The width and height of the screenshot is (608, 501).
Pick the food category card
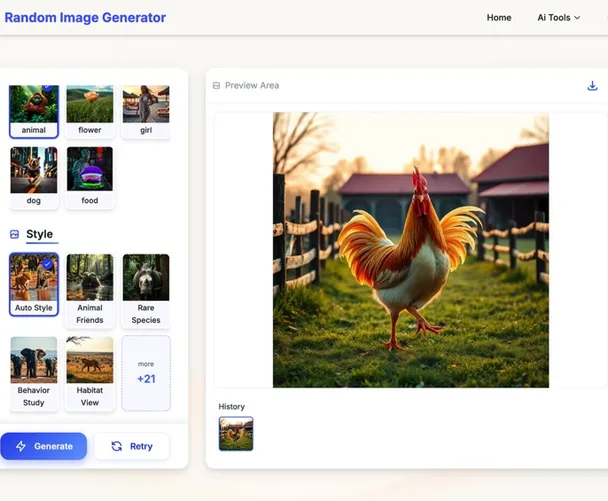pos(90,178)
